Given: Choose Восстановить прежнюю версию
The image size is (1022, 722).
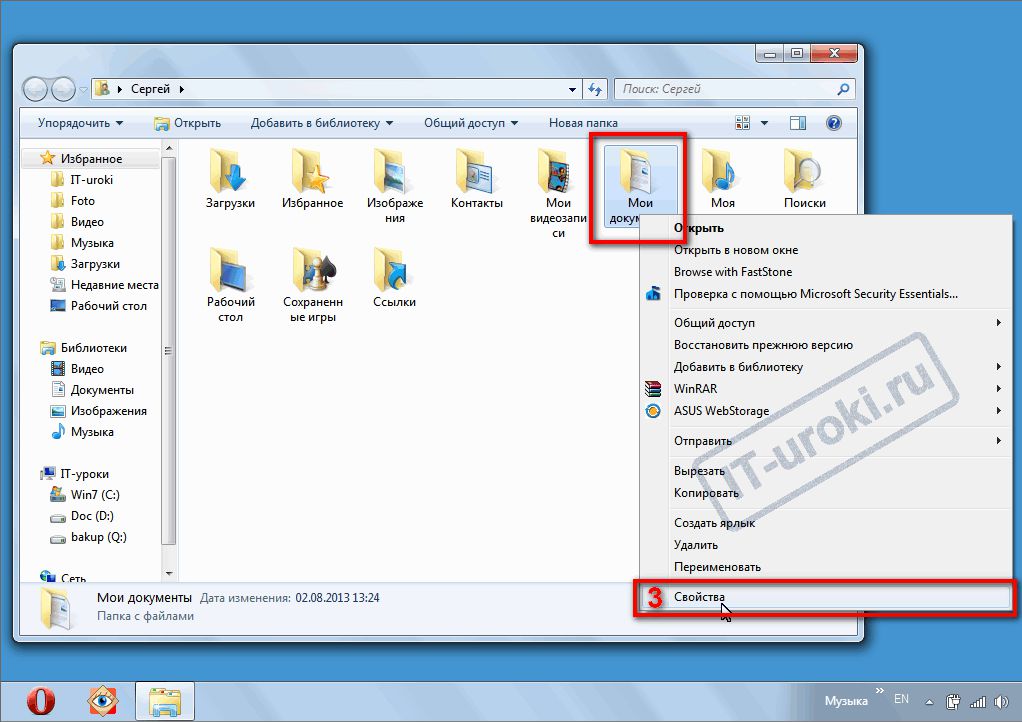Looking at the screenshot, I should 826,345.
